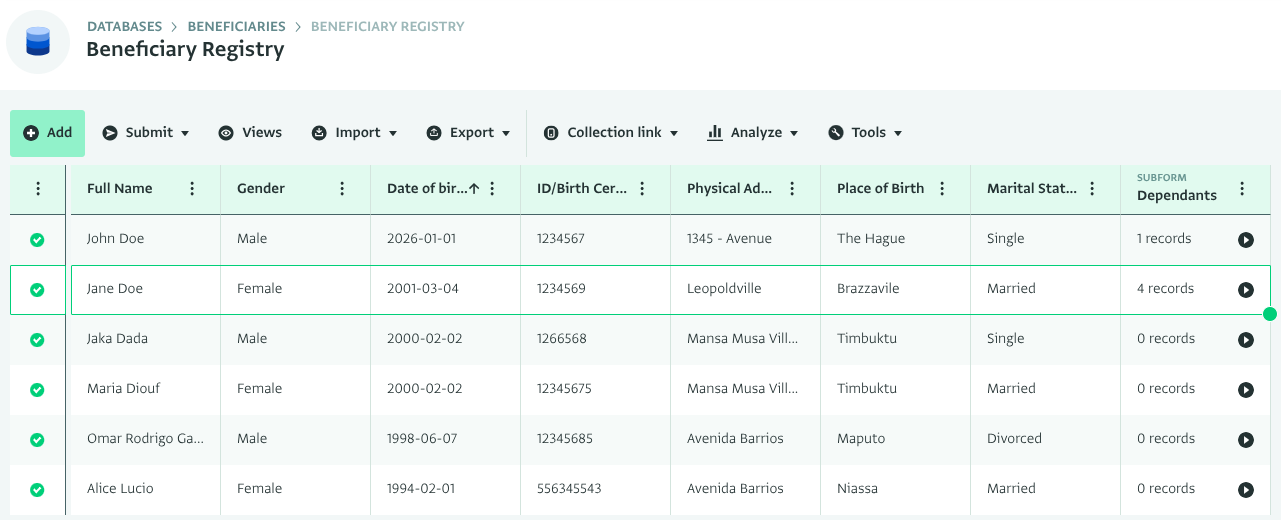Click the Place of Birth column kebab icon

coord(942,188)
